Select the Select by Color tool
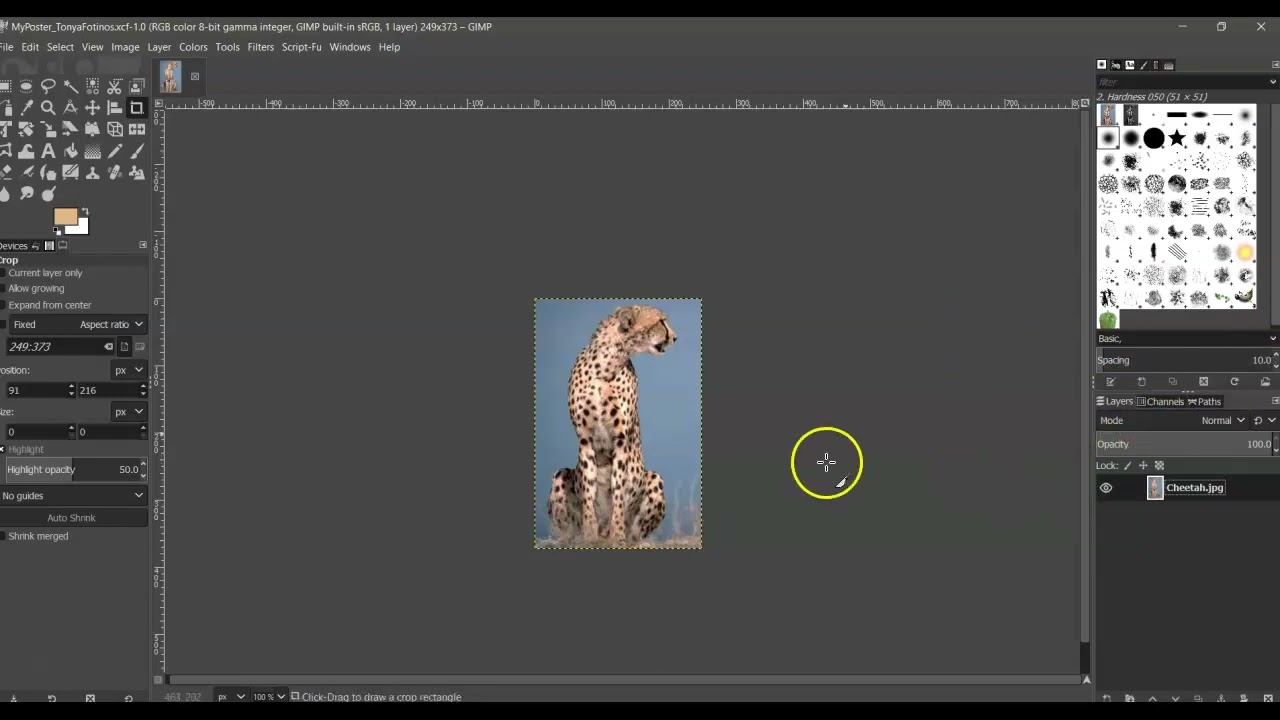1280x720 pixels. [93, 87]
